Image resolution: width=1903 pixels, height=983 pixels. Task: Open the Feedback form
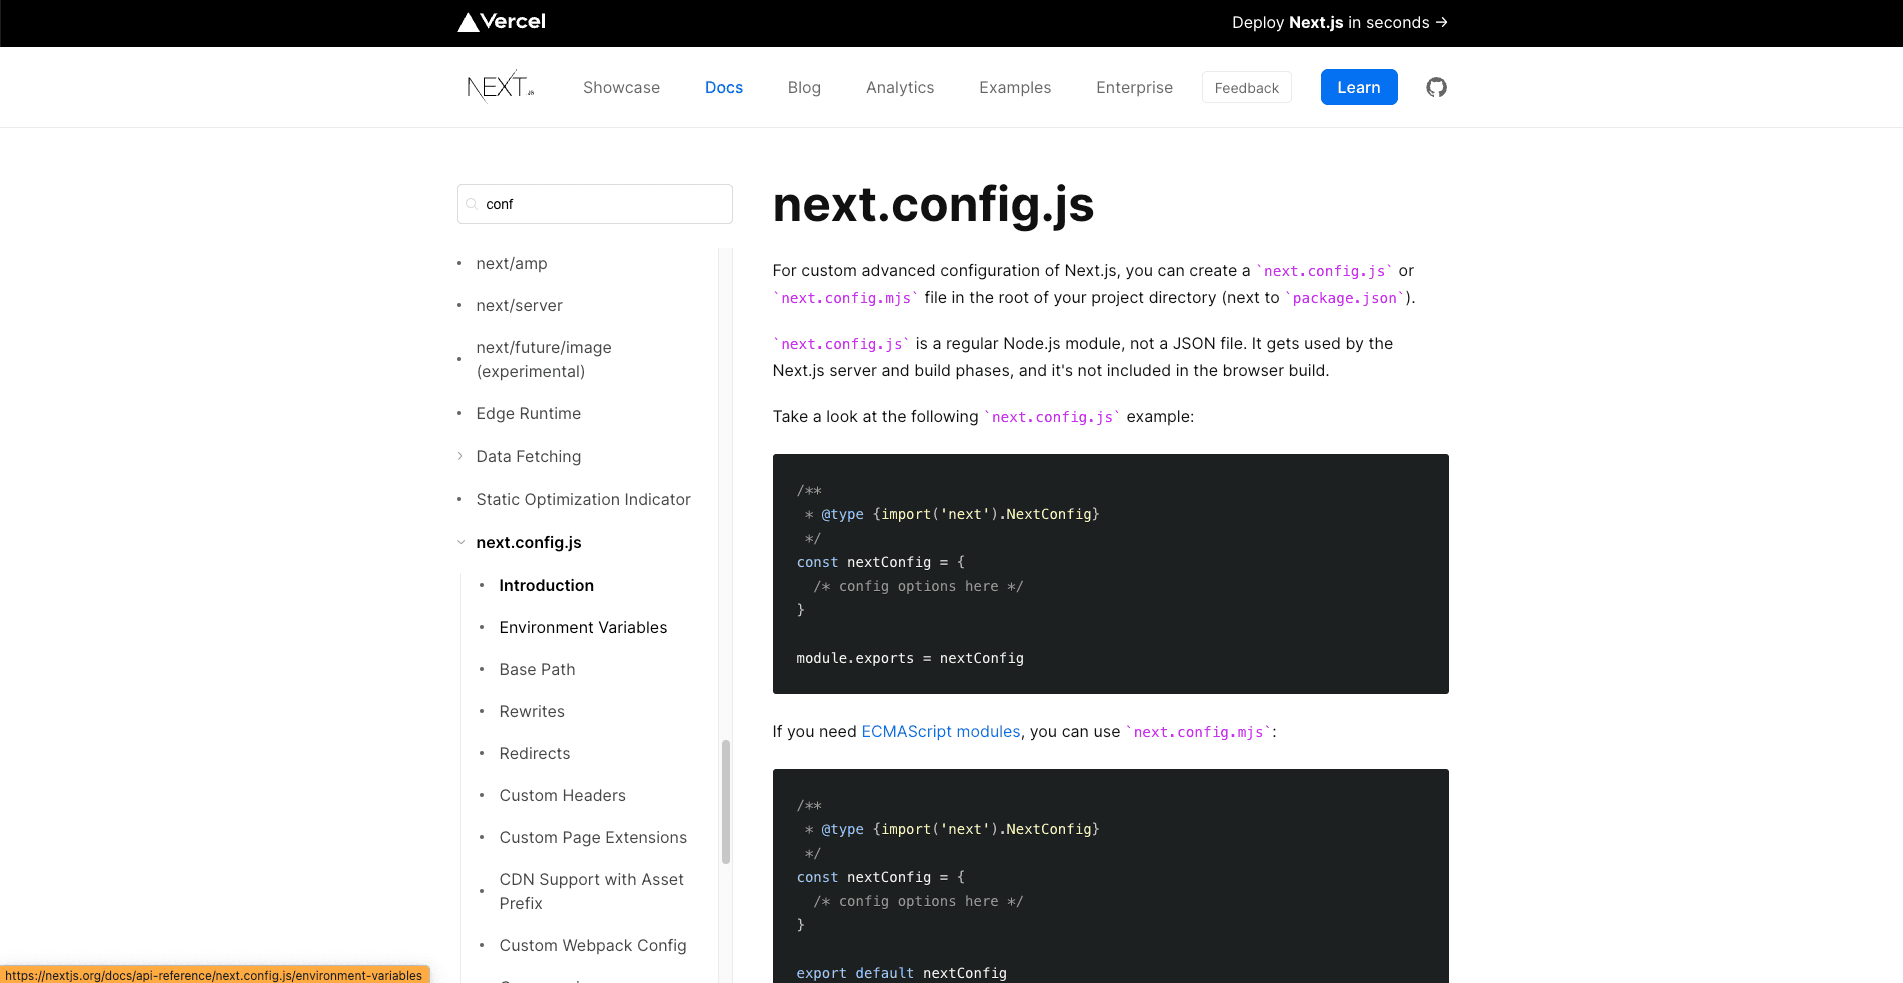click(1246, 87)
